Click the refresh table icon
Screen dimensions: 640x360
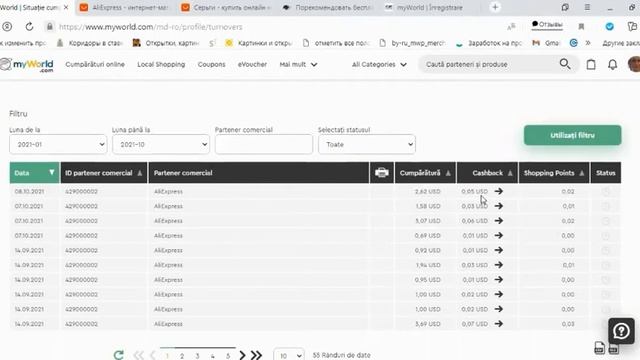119,355
